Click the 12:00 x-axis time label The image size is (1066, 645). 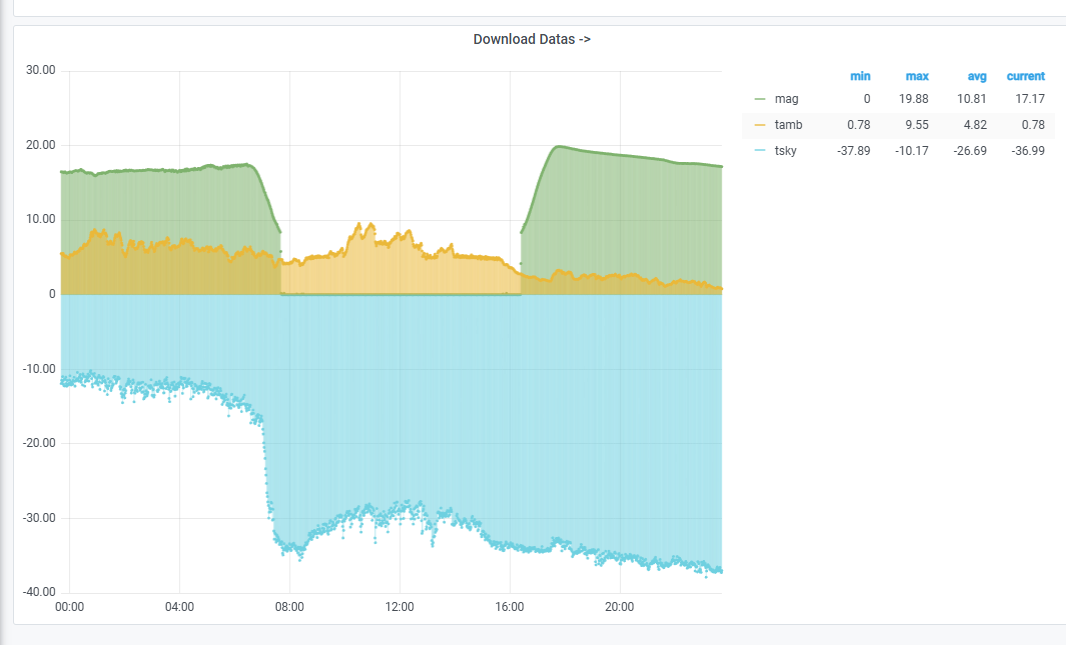pyautogui.click(x=399, y=607)
